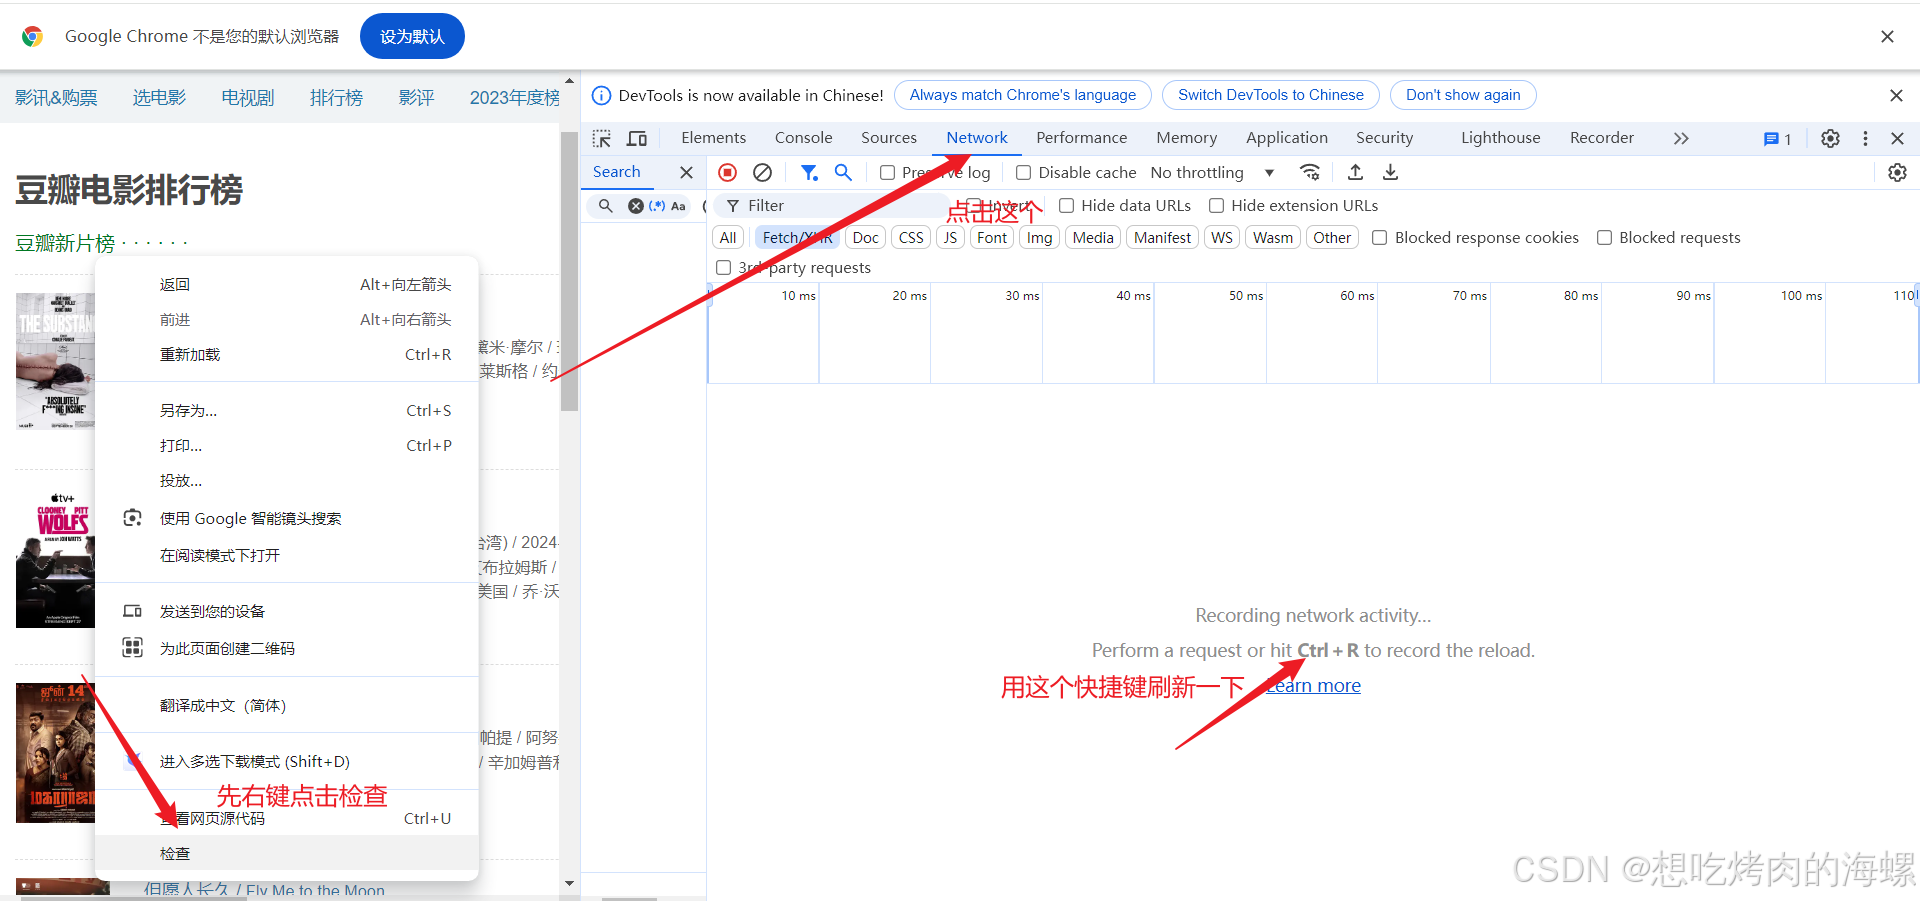
Task: Select 打印... menu entry
Action: [287, 446]
